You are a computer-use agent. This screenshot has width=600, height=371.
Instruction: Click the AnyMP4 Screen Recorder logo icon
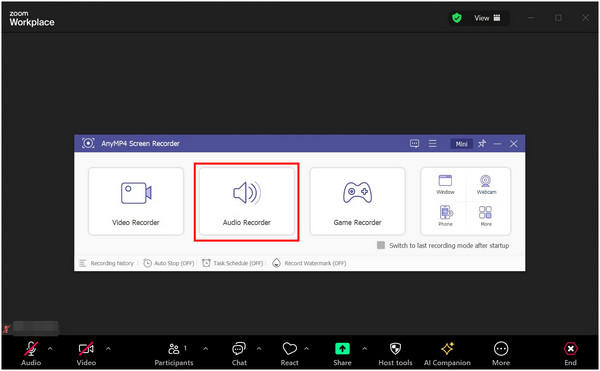[x=88, y=143]
